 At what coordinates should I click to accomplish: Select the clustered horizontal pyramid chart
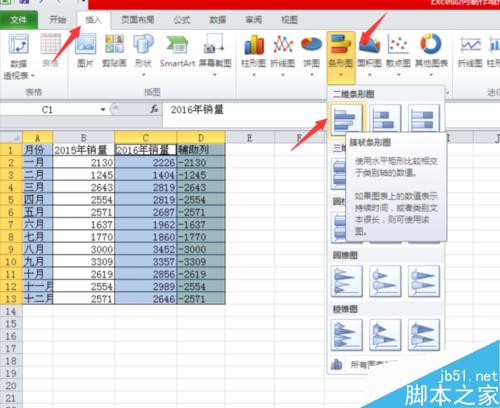(x=347, y=335)
